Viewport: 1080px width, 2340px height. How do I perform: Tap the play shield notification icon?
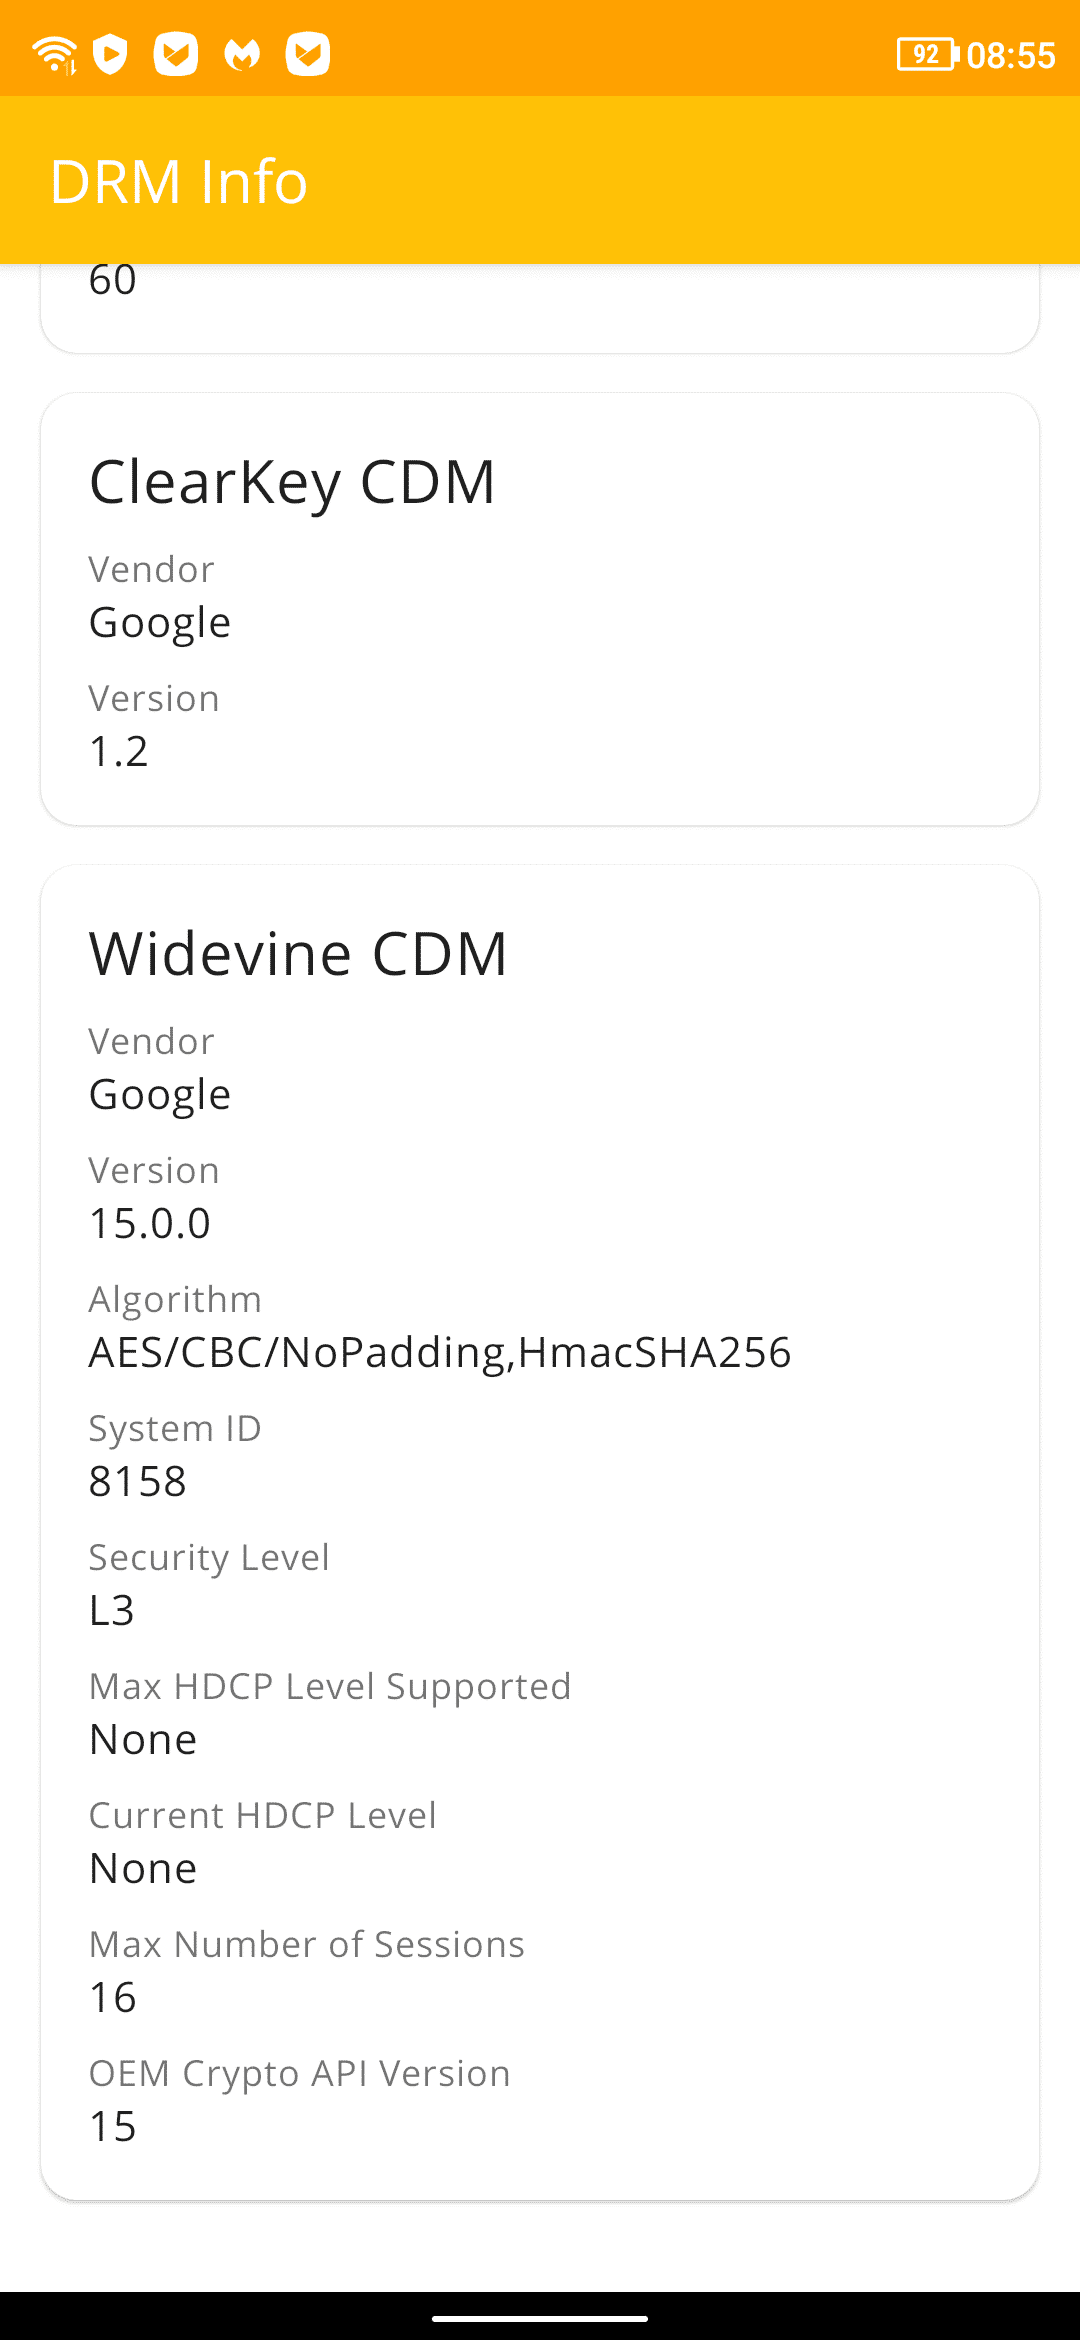[110, 54]
